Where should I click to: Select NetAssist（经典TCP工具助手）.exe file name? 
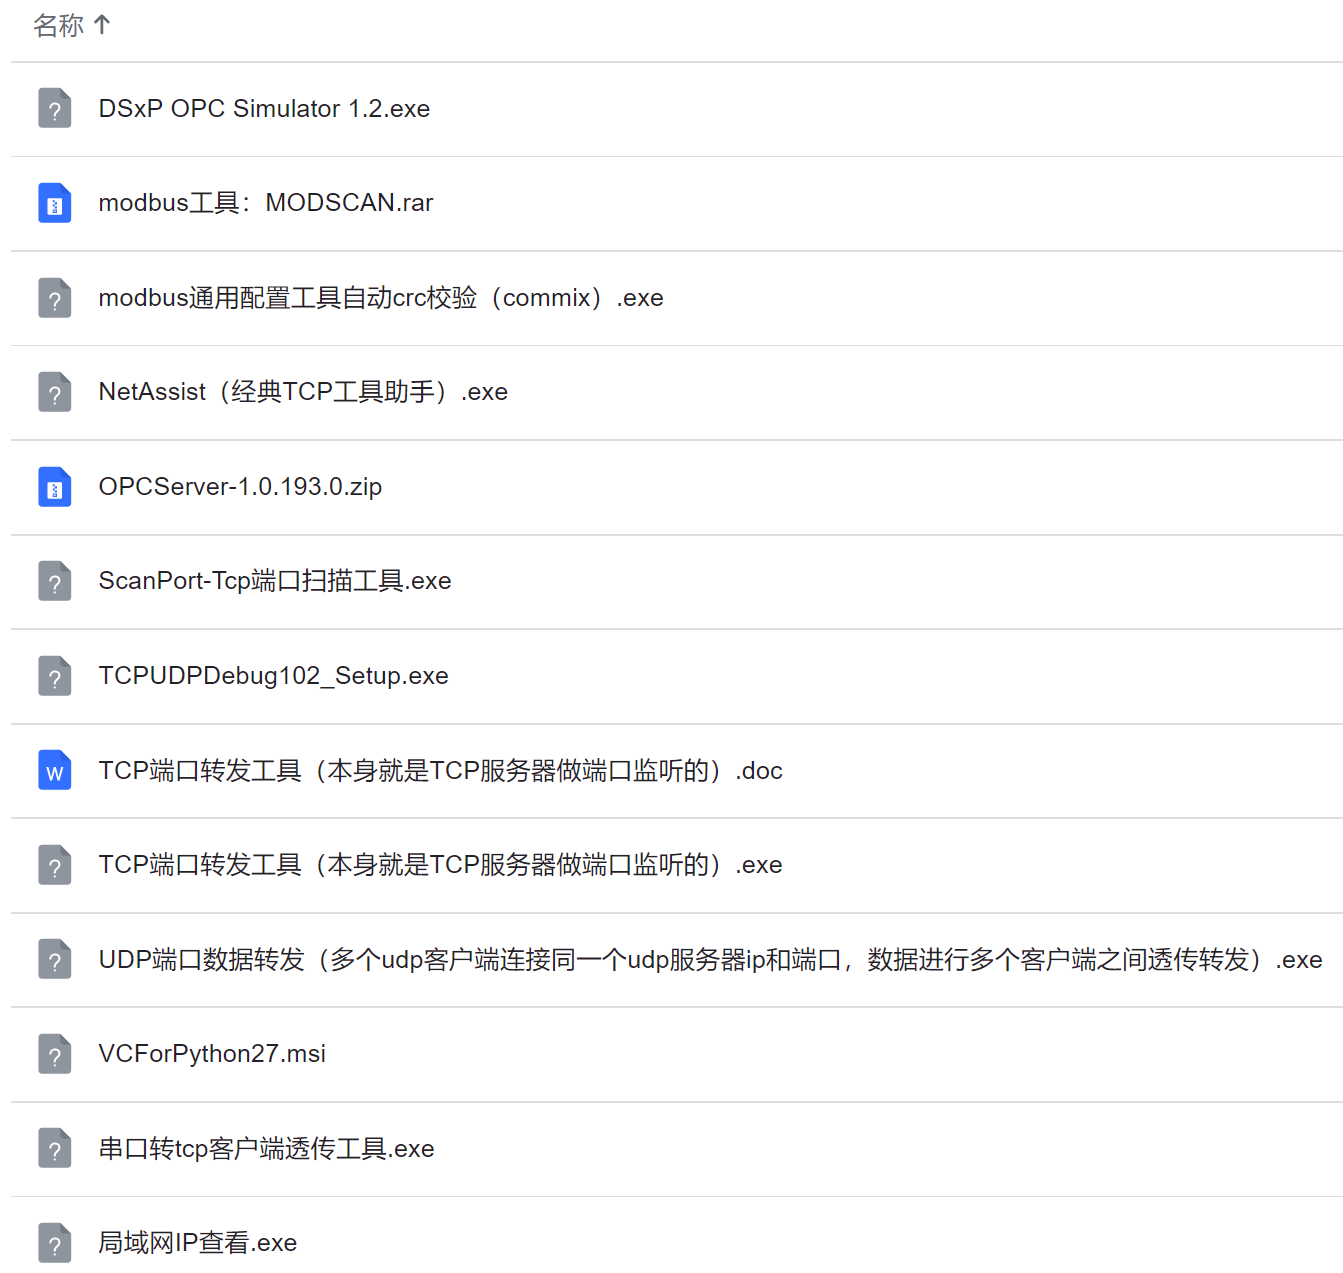pyautogui.click(x=303, y=392)
